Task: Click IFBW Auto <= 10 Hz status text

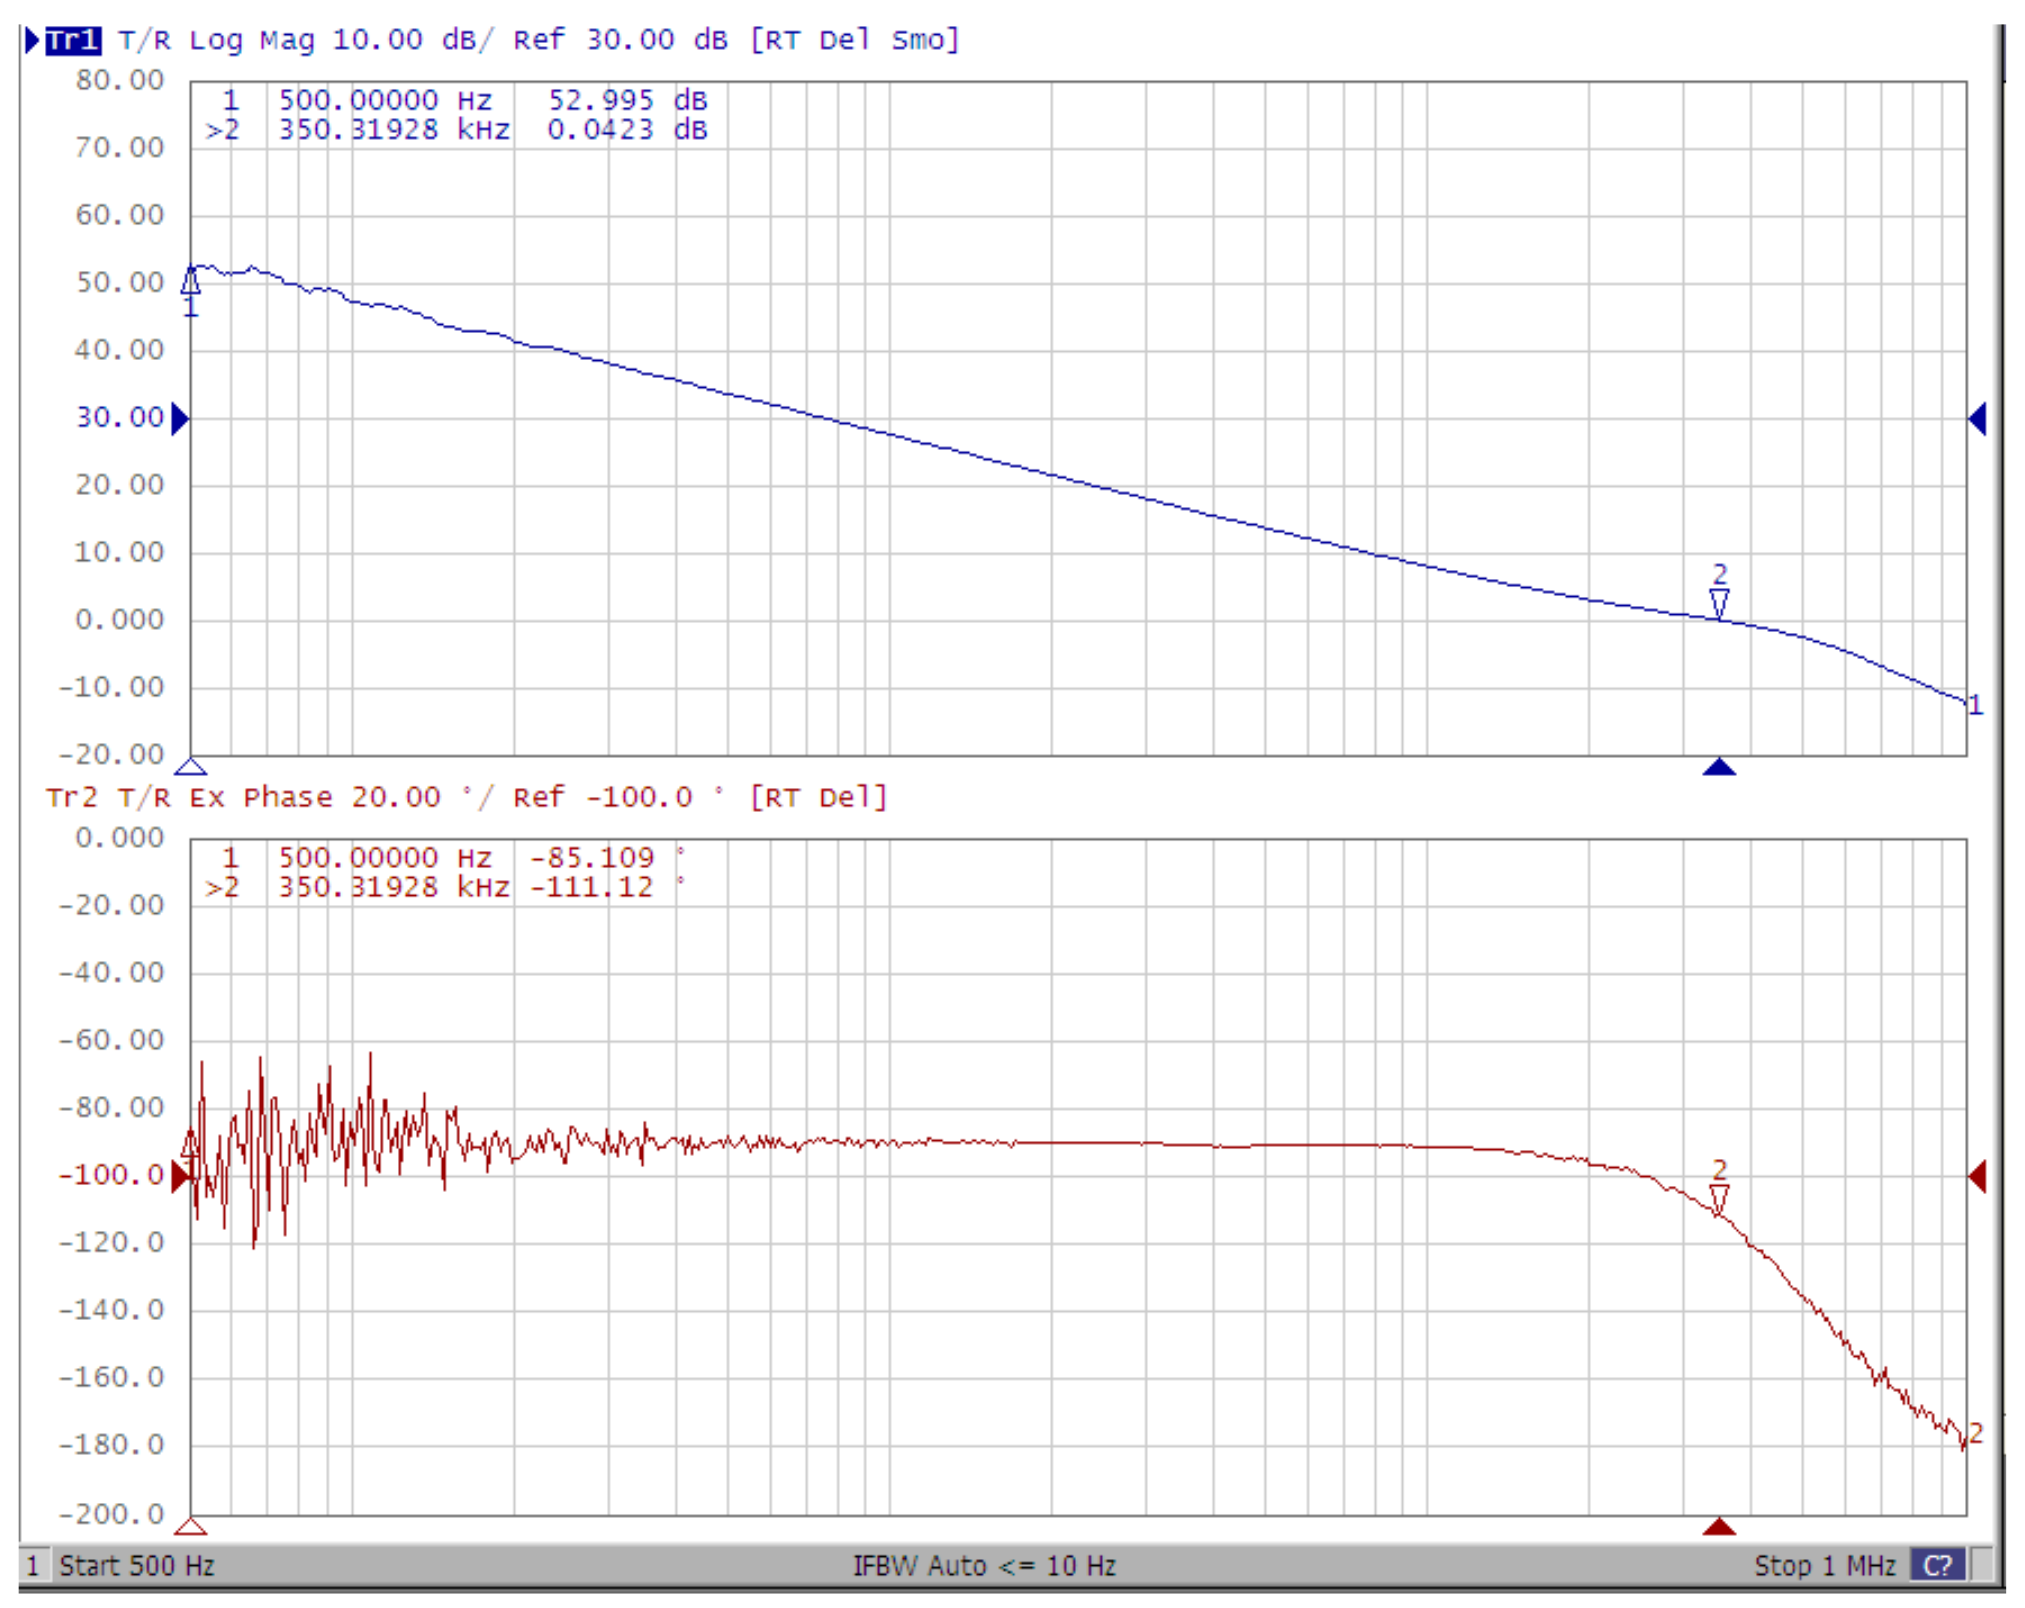Action: point(984,1565)
